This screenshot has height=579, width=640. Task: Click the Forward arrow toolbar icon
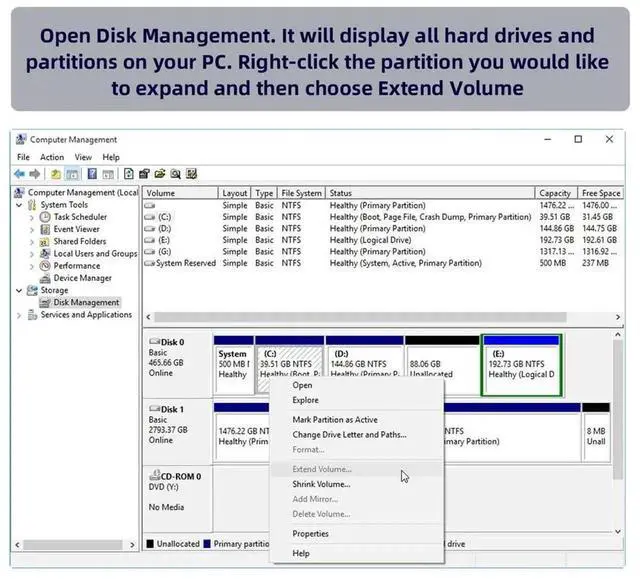click(35, 173)
